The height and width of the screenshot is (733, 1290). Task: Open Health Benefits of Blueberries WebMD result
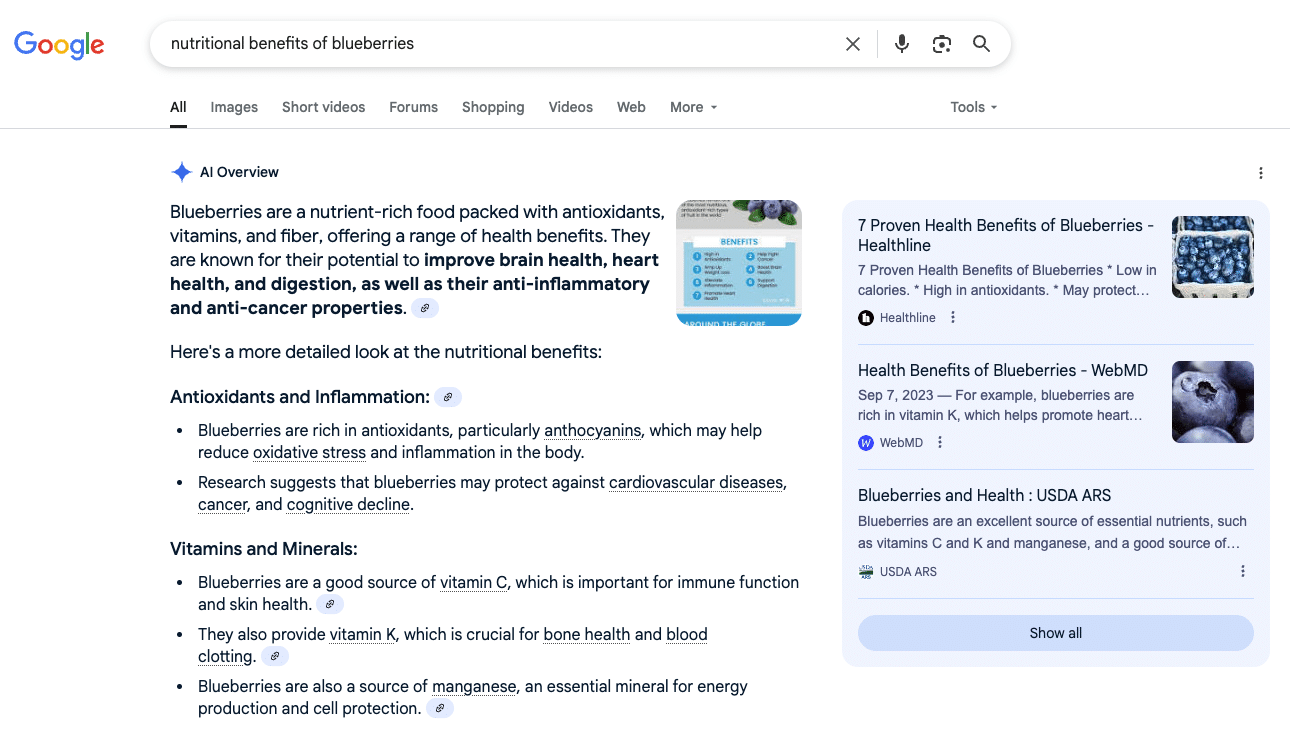1003,370
